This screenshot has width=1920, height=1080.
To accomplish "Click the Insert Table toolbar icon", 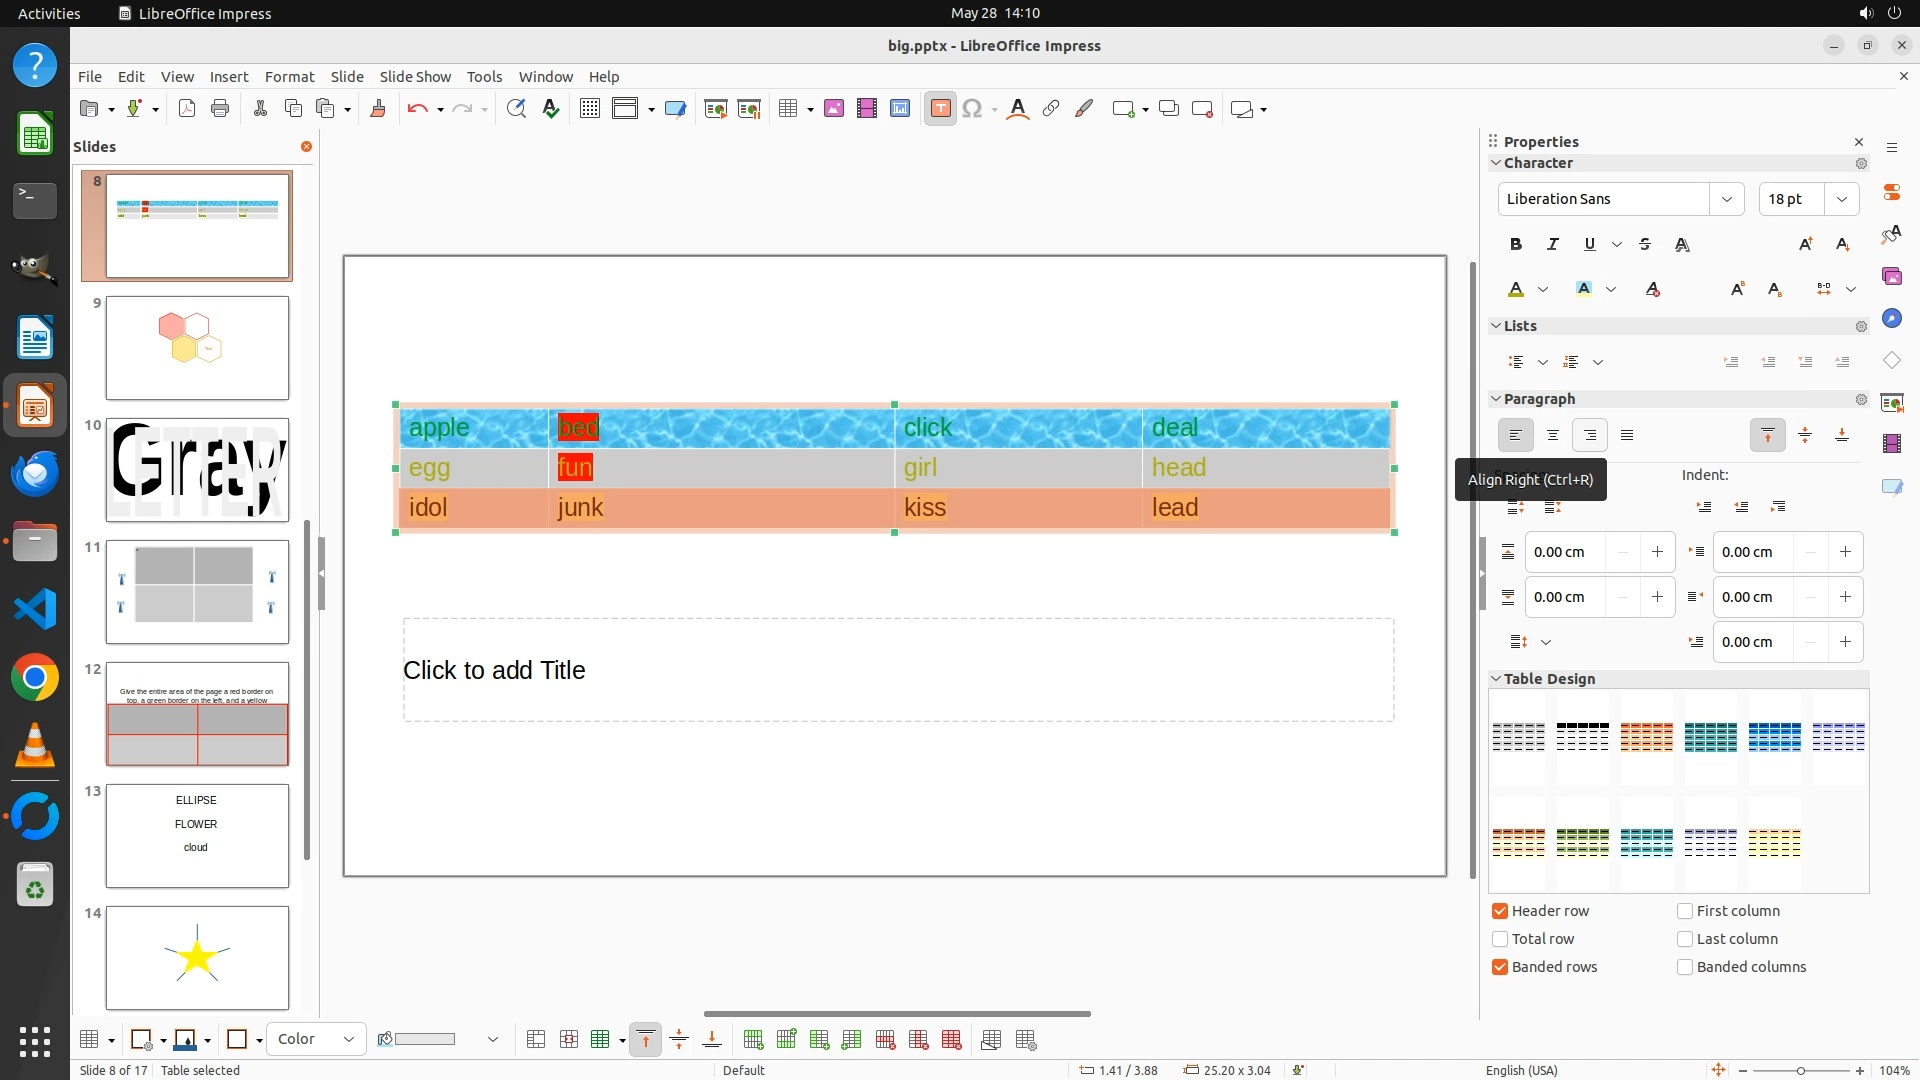I will point(788,109).
